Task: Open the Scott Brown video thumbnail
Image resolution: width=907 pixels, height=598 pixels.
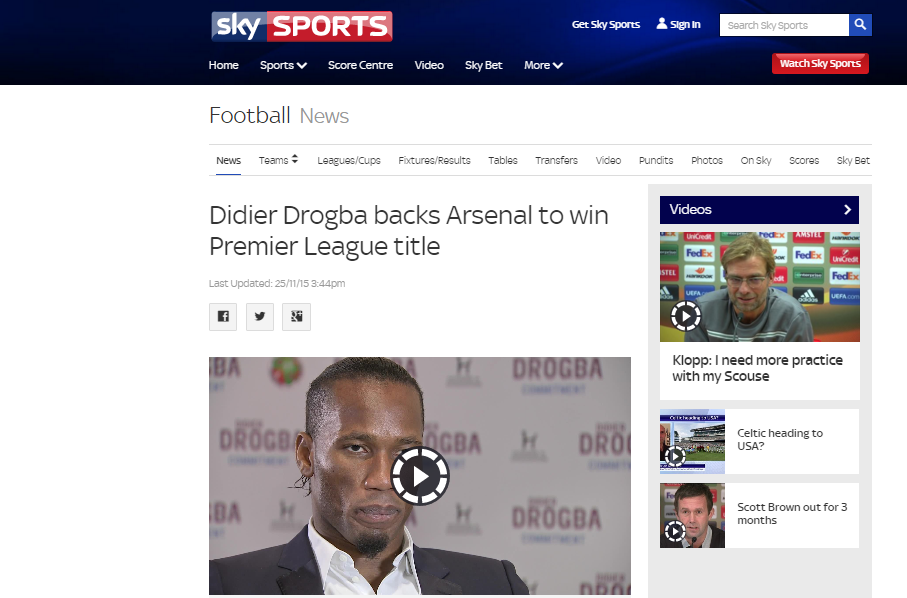Action: pyautogui.click(x=692, y=515)
